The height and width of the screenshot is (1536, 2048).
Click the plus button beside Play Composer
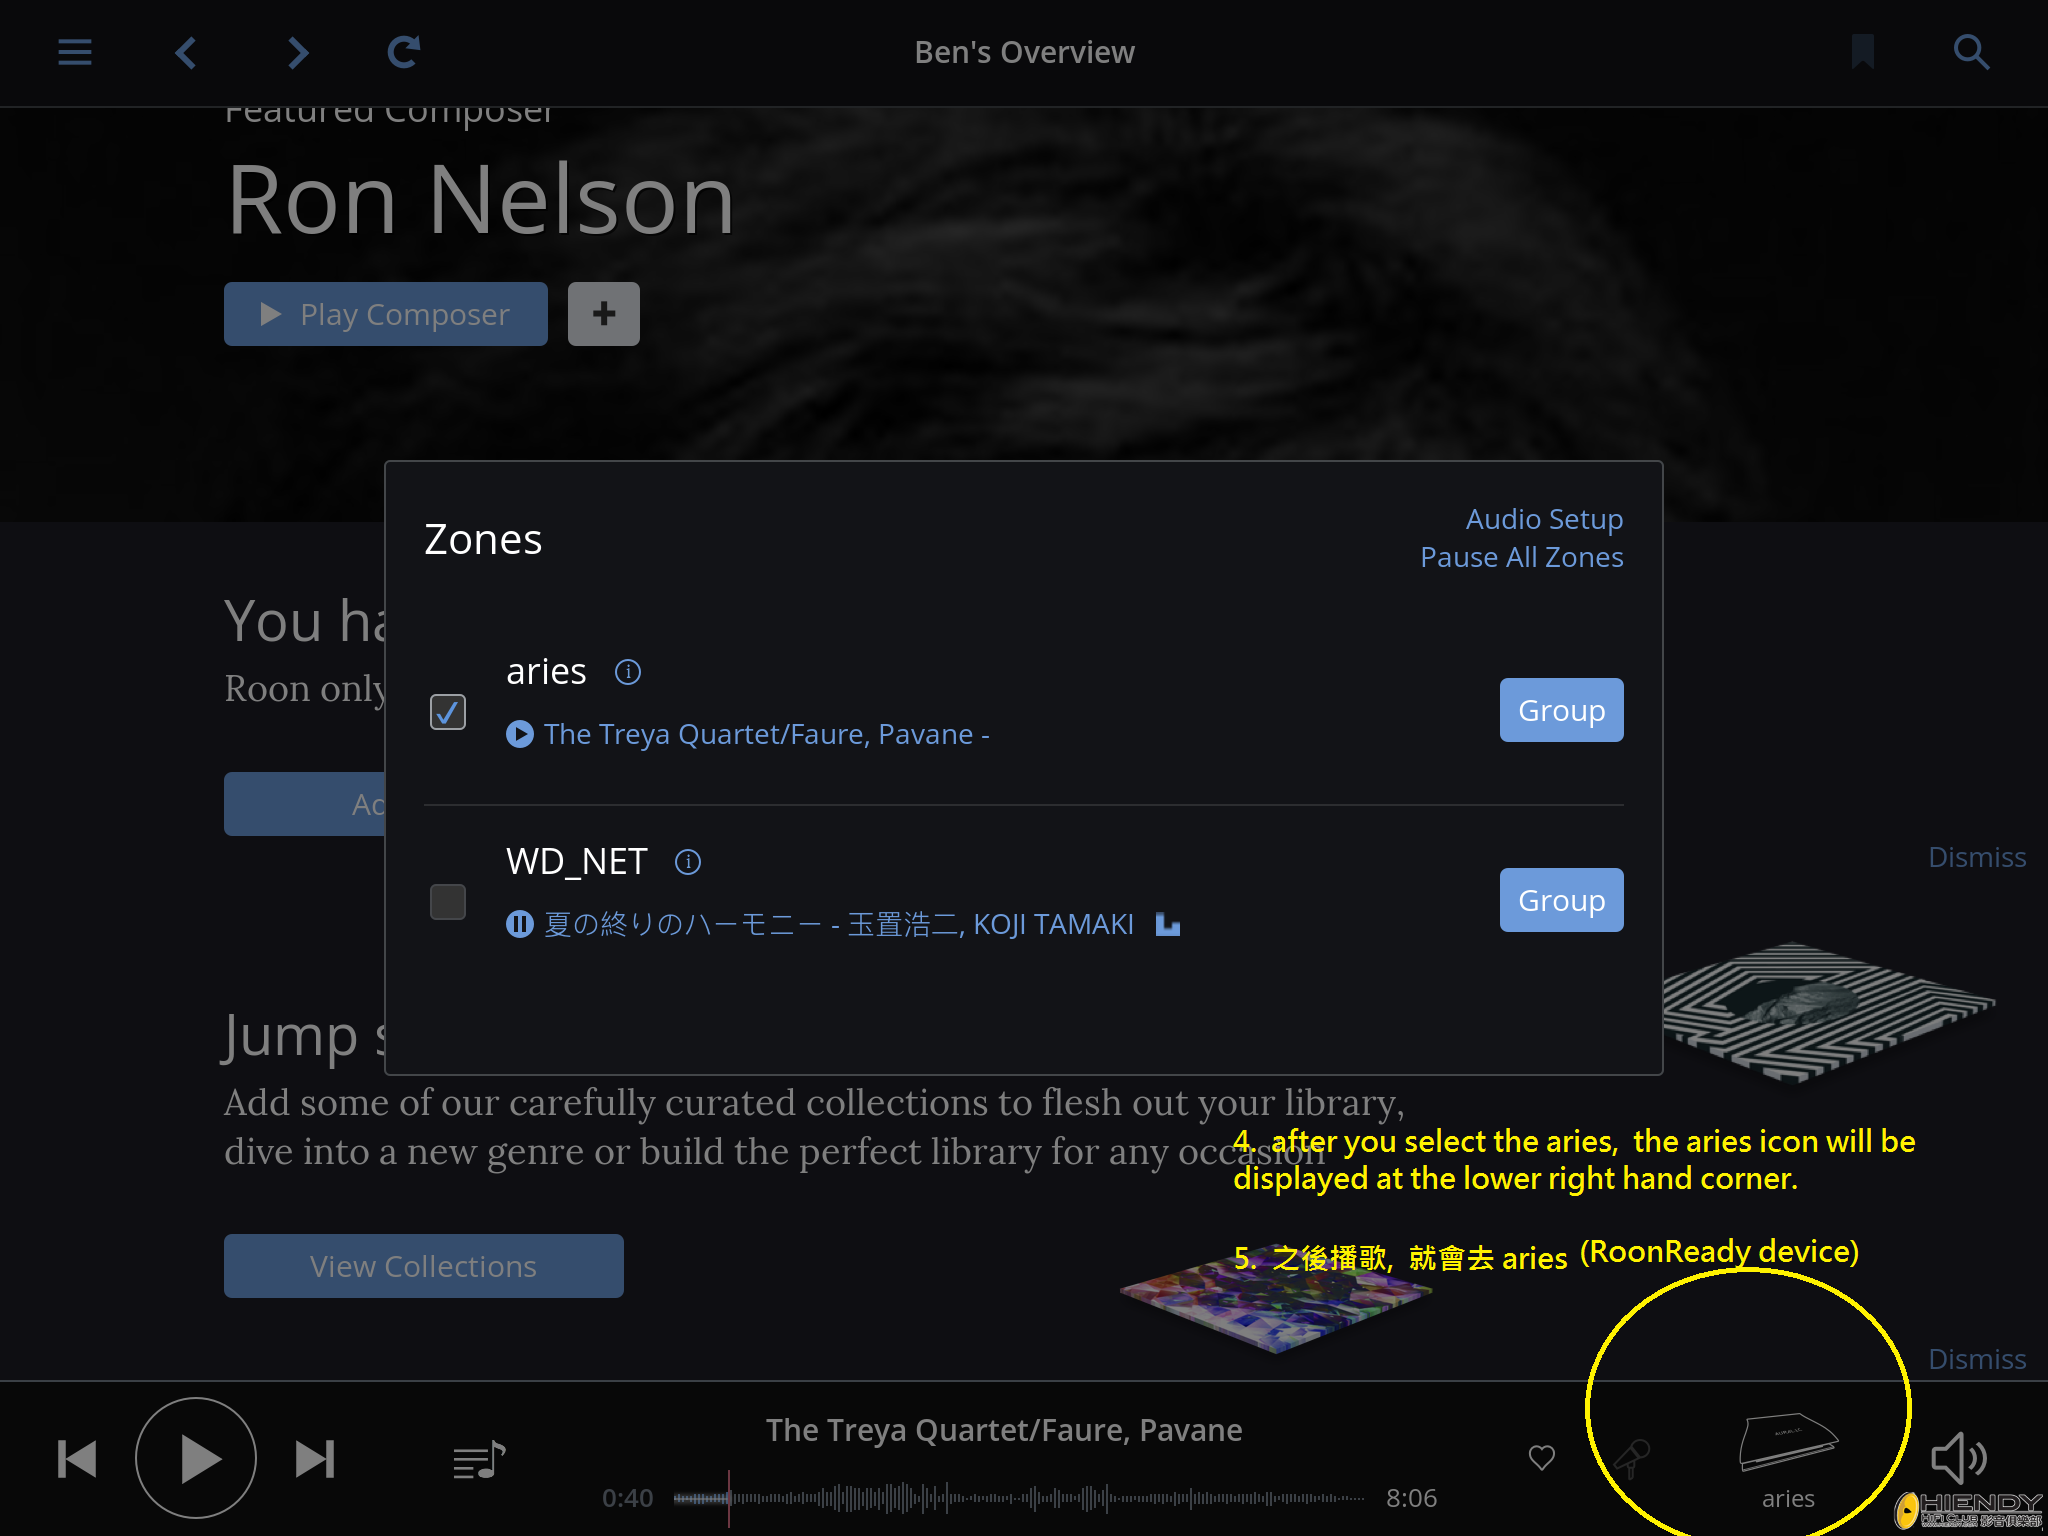click(x=604, y=314)
